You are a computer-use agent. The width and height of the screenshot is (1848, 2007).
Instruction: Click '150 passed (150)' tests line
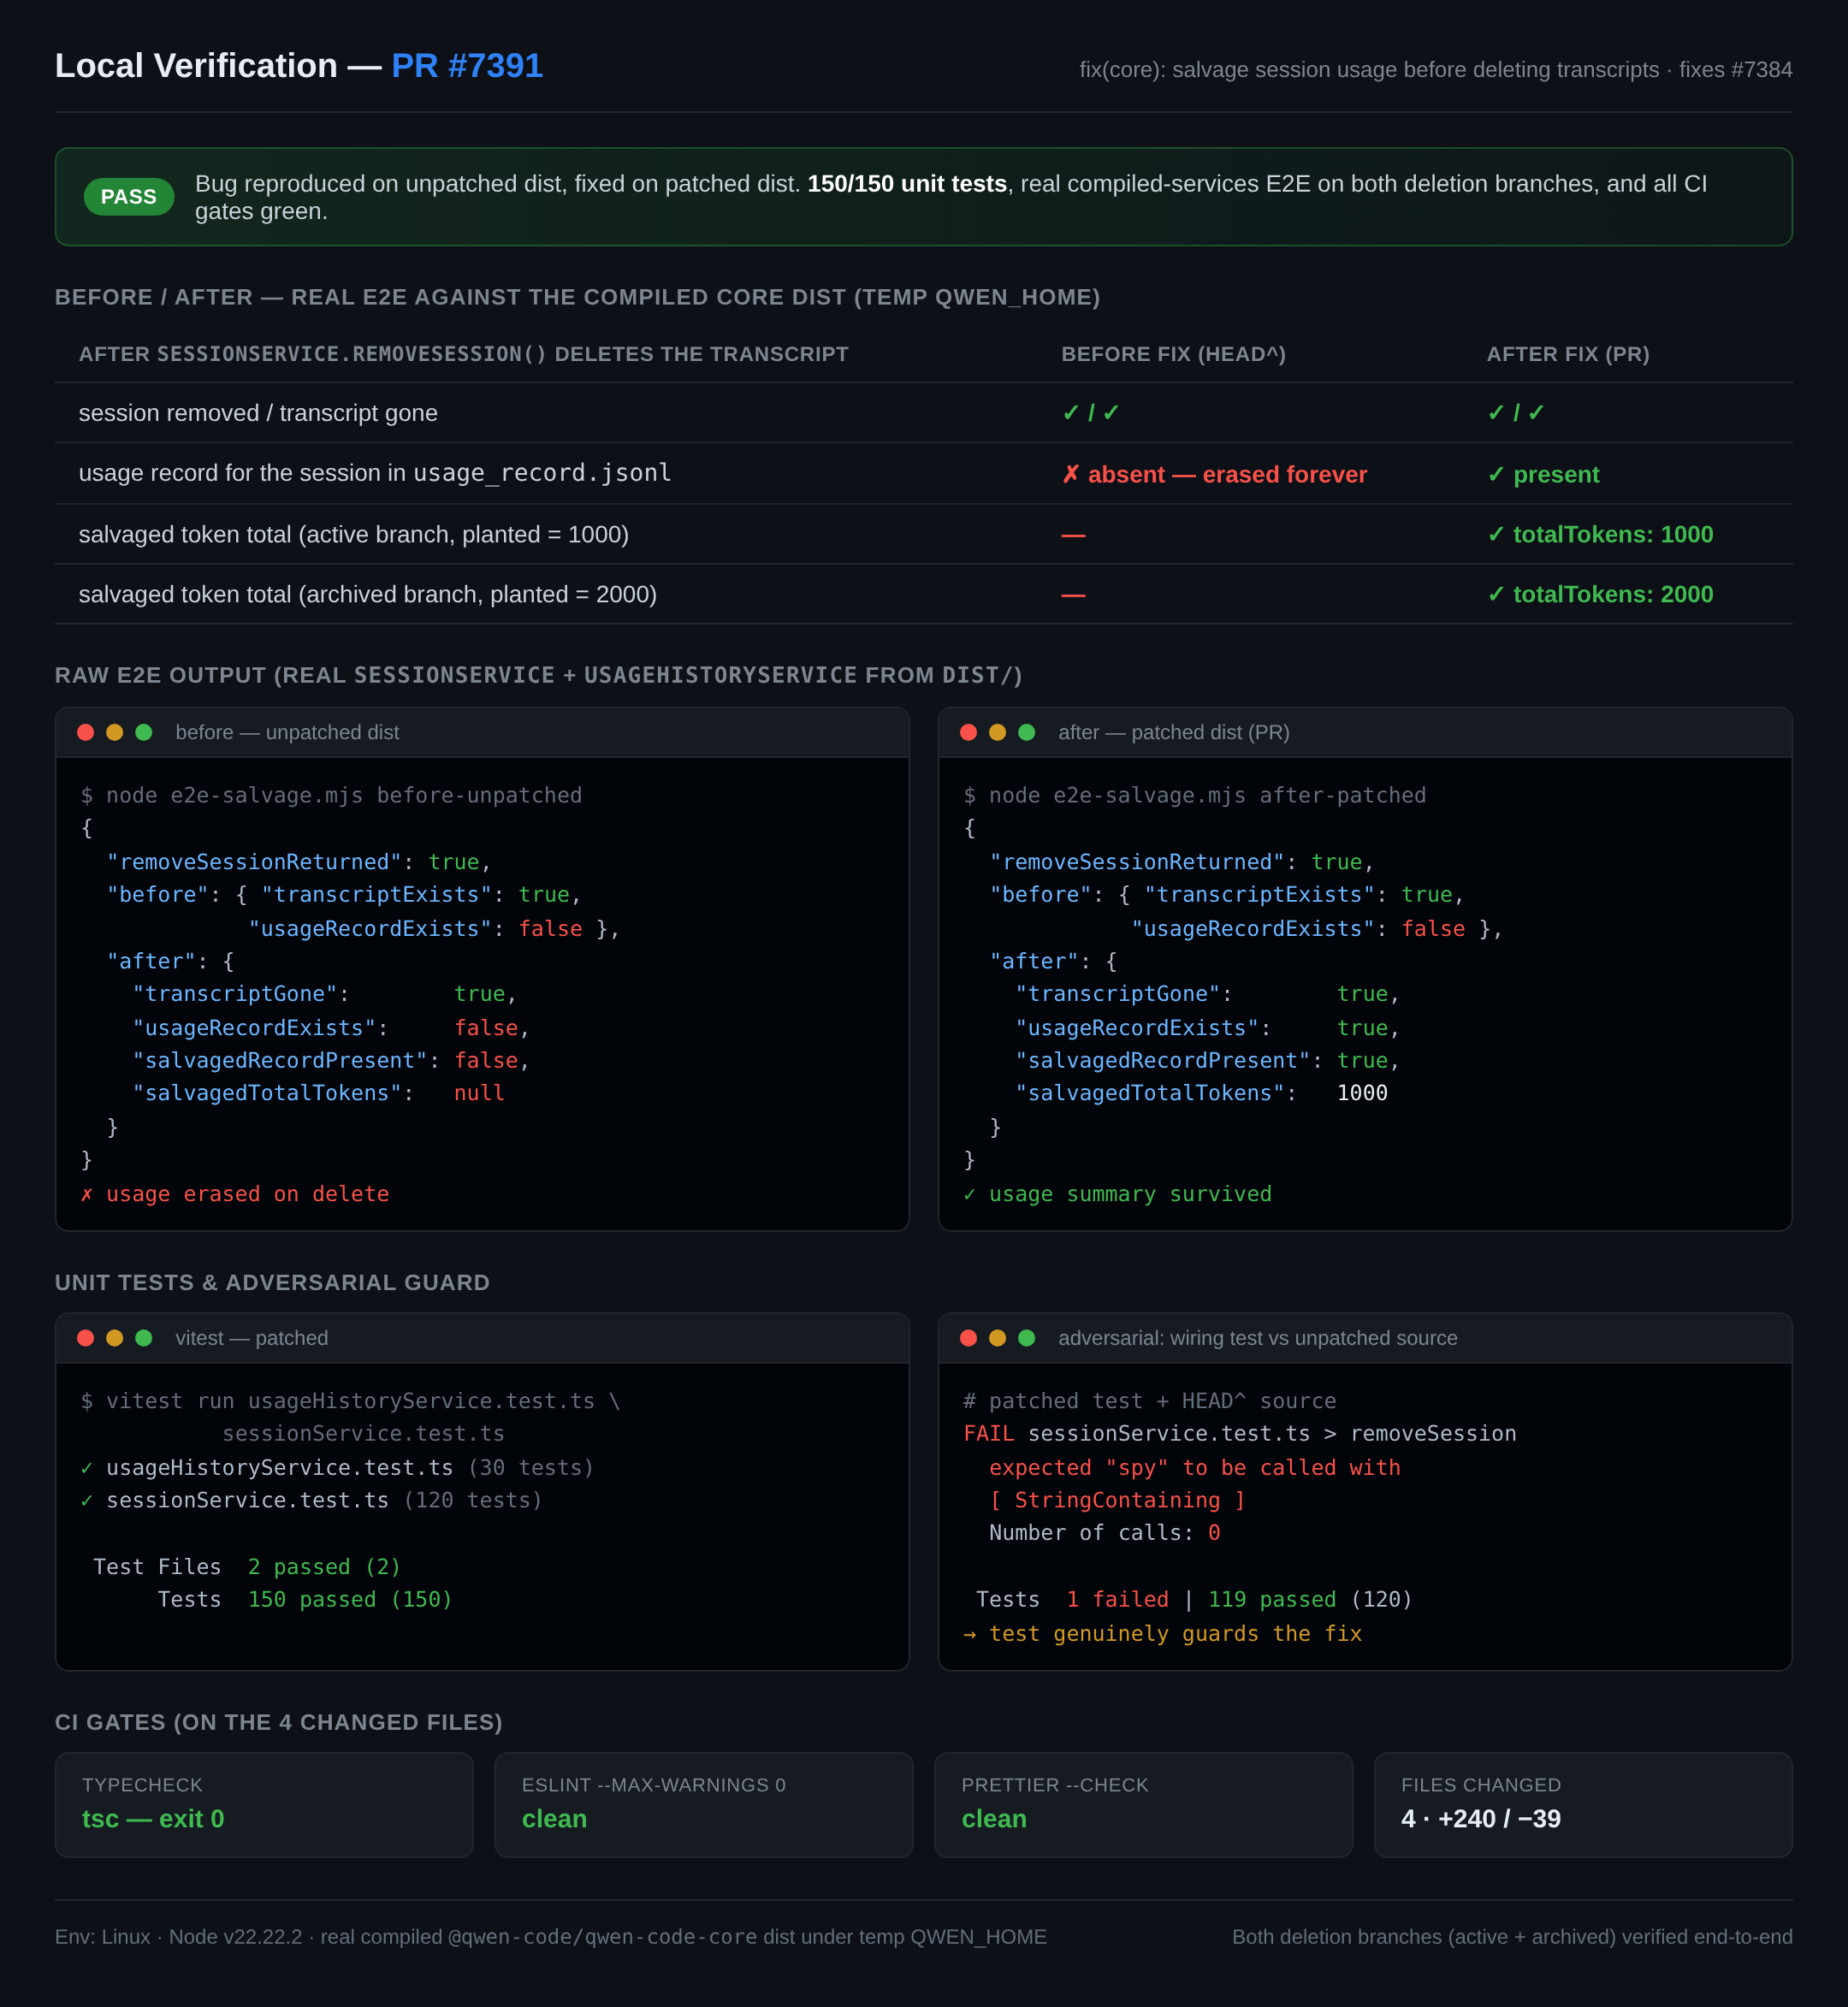pos(350,1599)
